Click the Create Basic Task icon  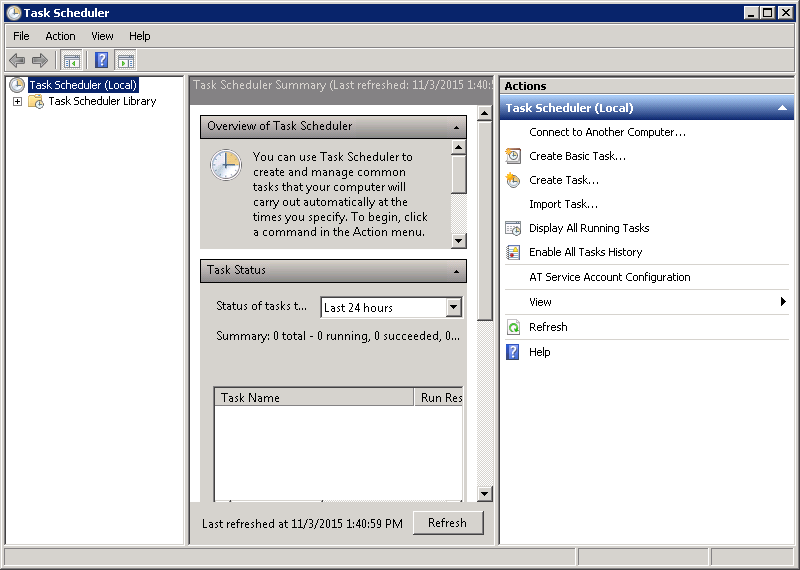click(513, 156)
